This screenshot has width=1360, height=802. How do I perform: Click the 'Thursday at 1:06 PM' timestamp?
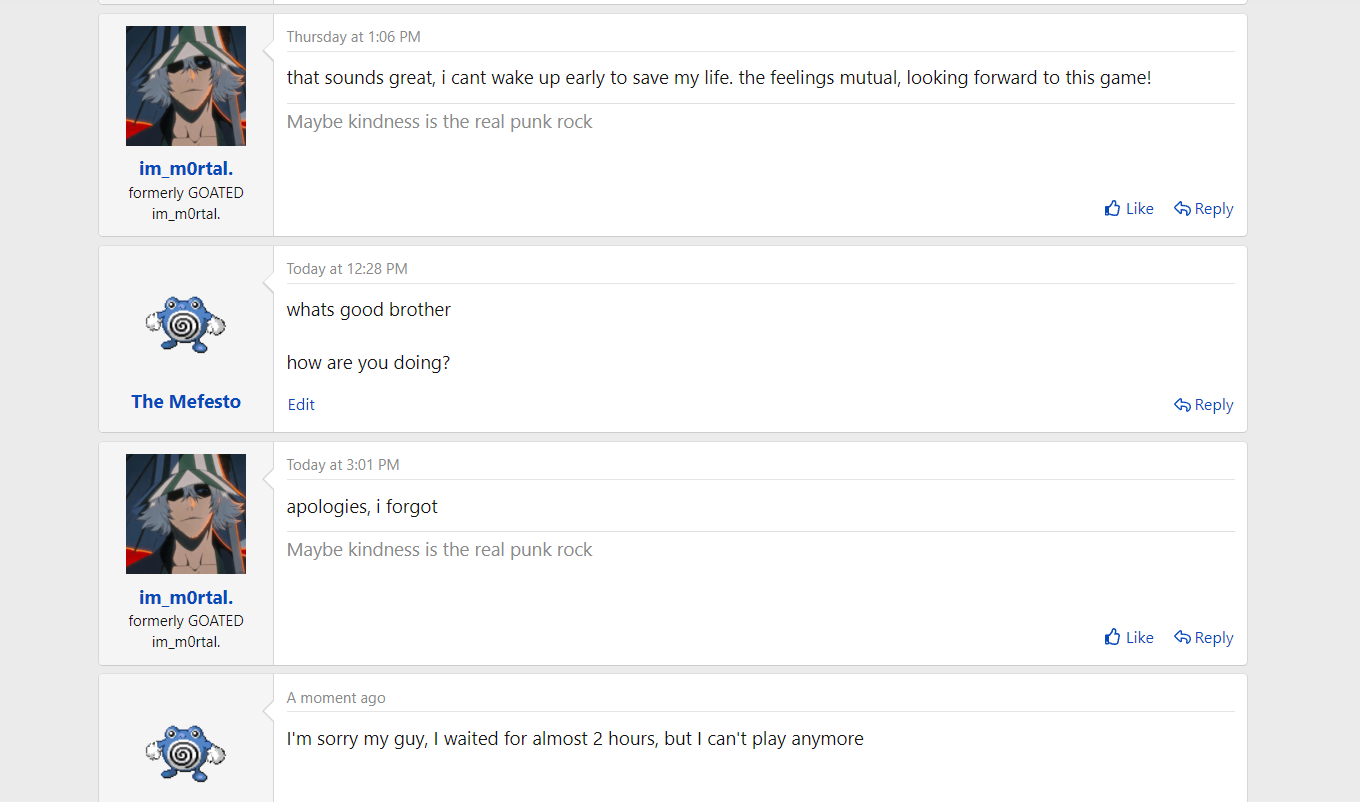click(x=353, y=37)
